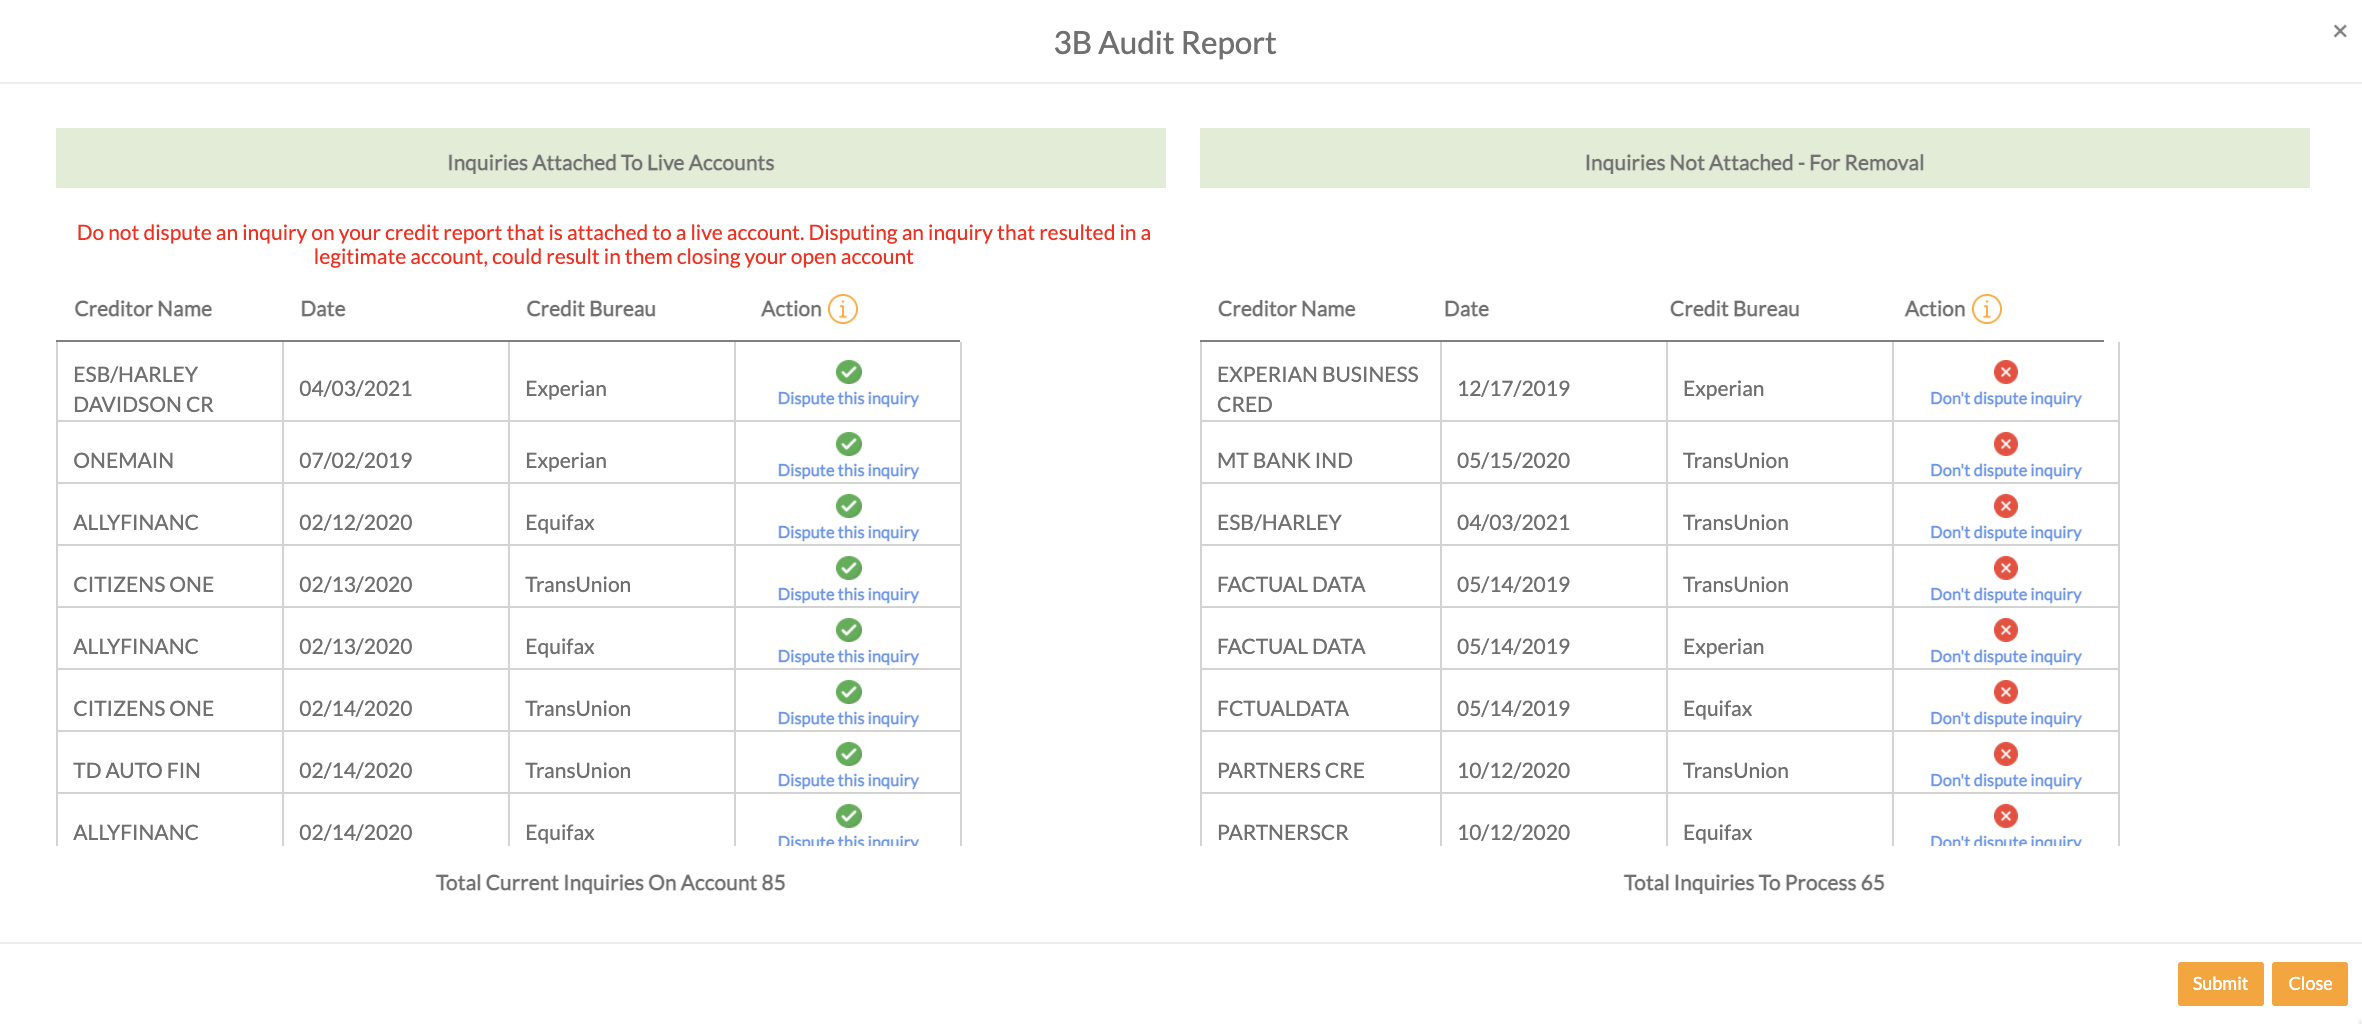Select the ONEMAIN creditor name cell
The width and height of the screenshot is (2362, 1024).
tap(170, 453)
